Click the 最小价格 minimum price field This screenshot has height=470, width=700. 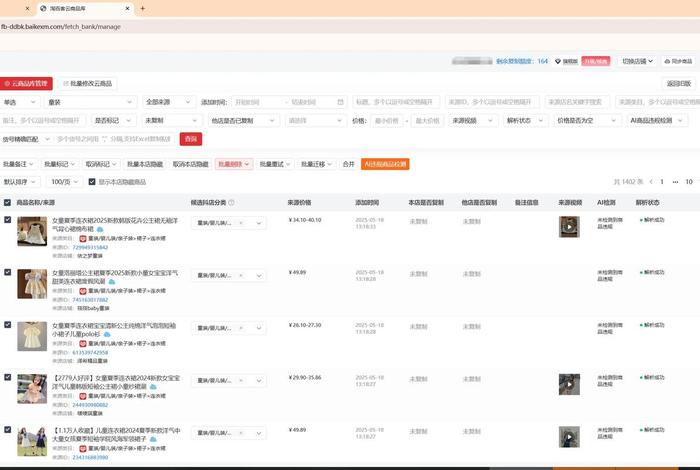click(387, 121)
